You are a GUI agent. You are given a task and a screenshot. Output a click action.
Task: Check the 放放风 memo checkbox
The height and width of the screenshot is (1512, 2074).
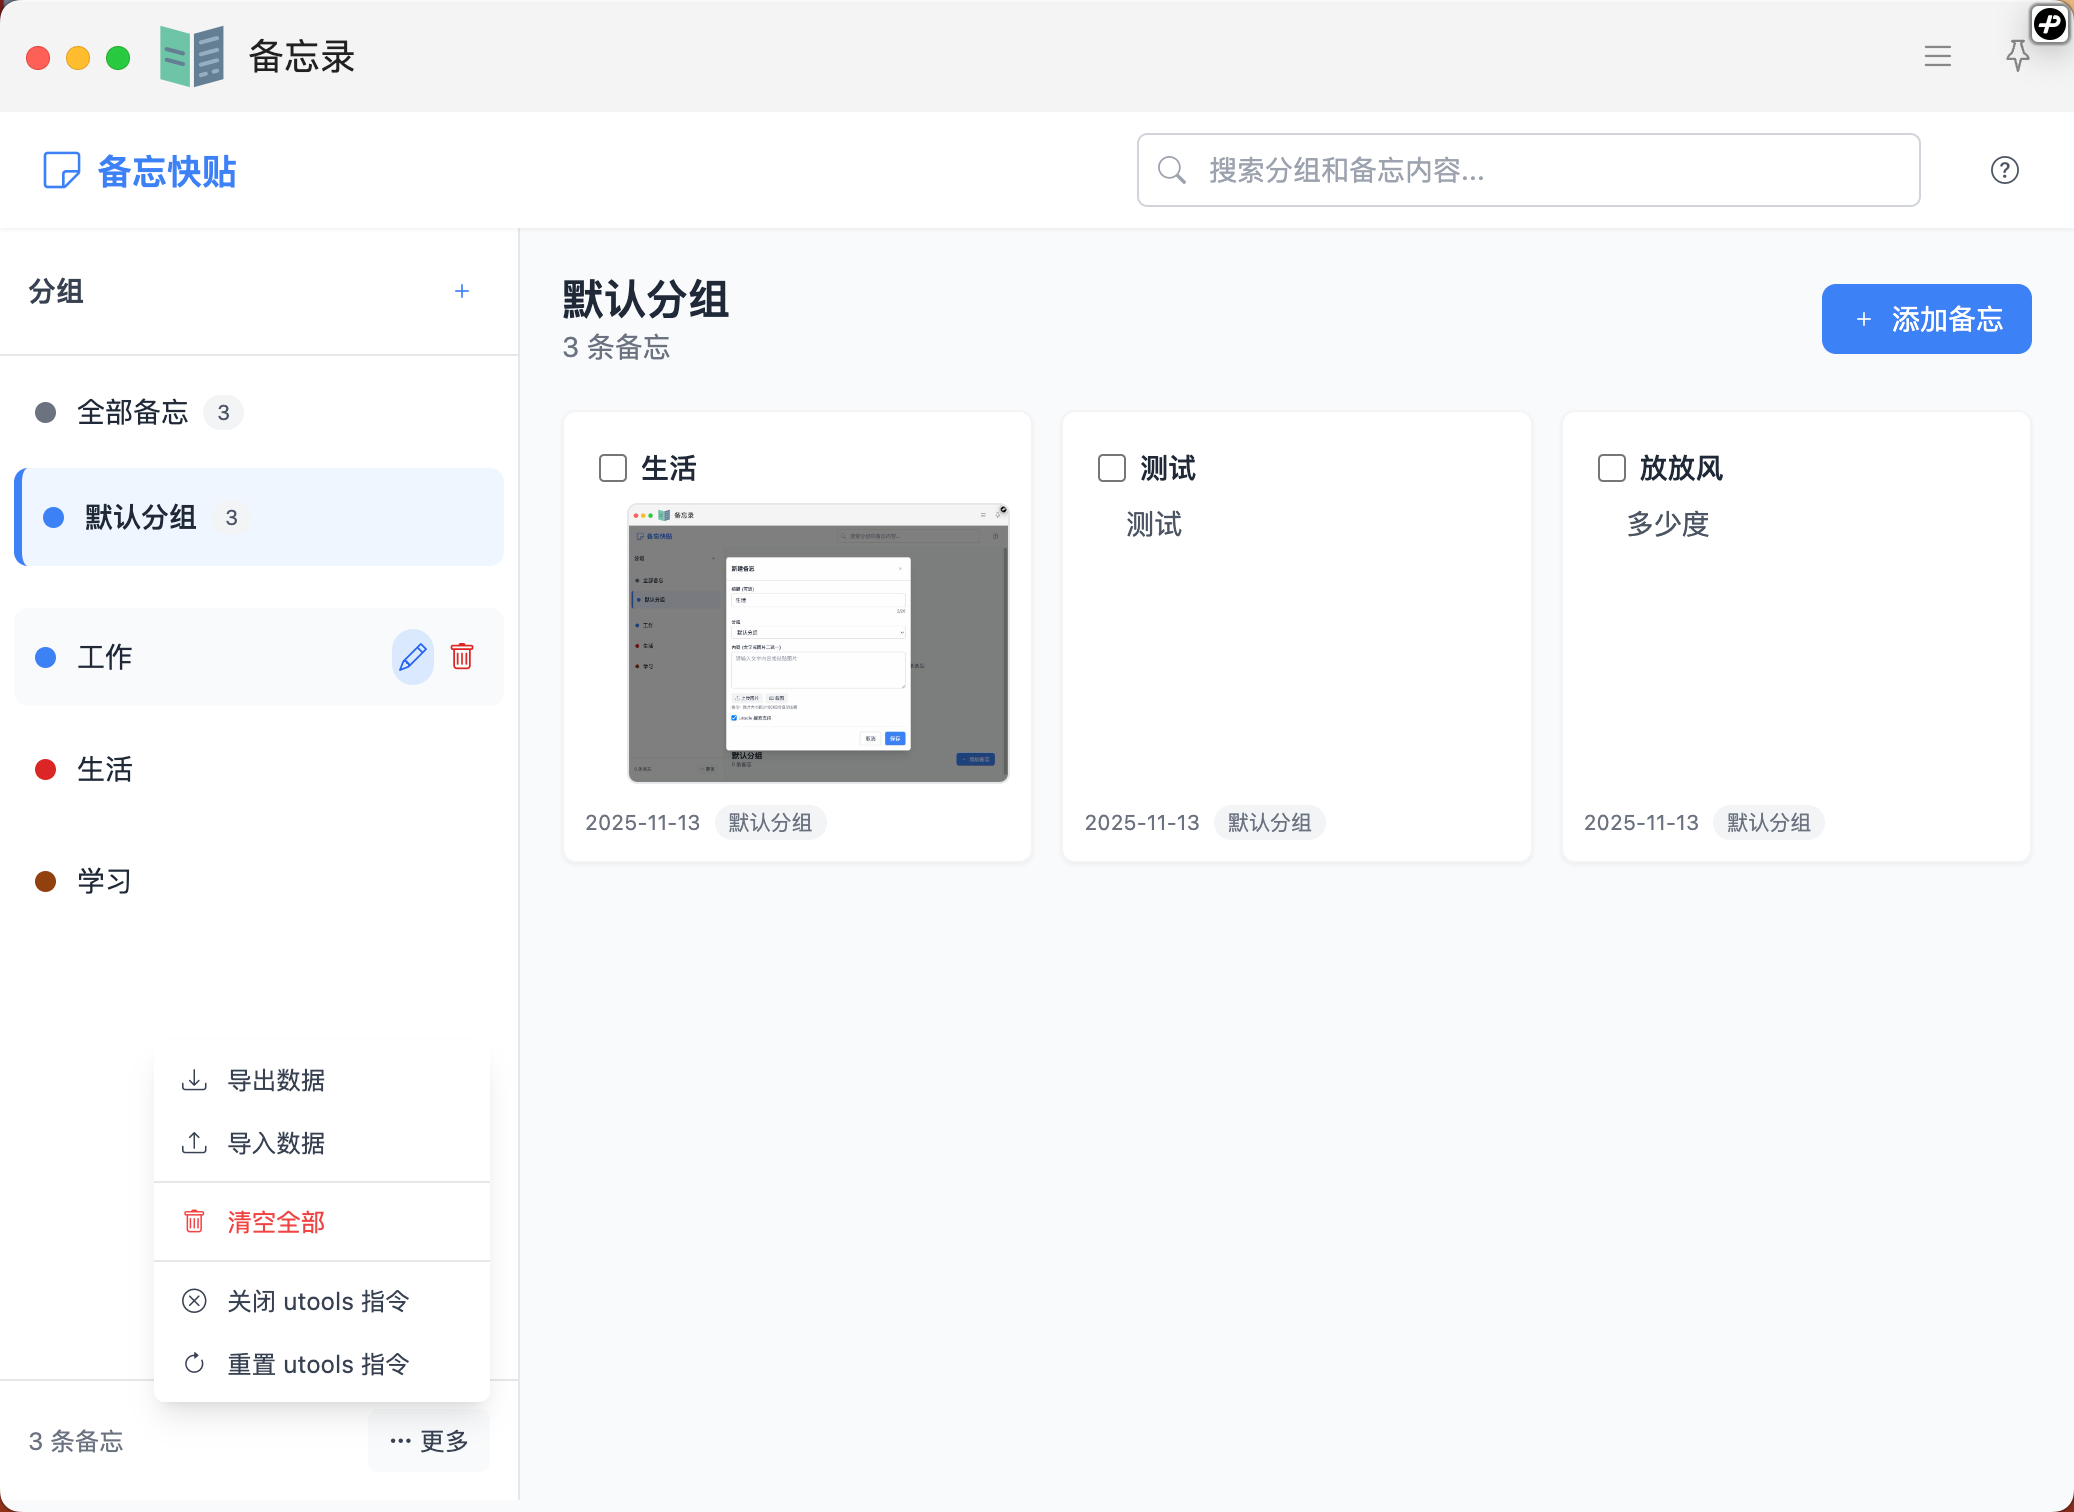point(1611,468)
